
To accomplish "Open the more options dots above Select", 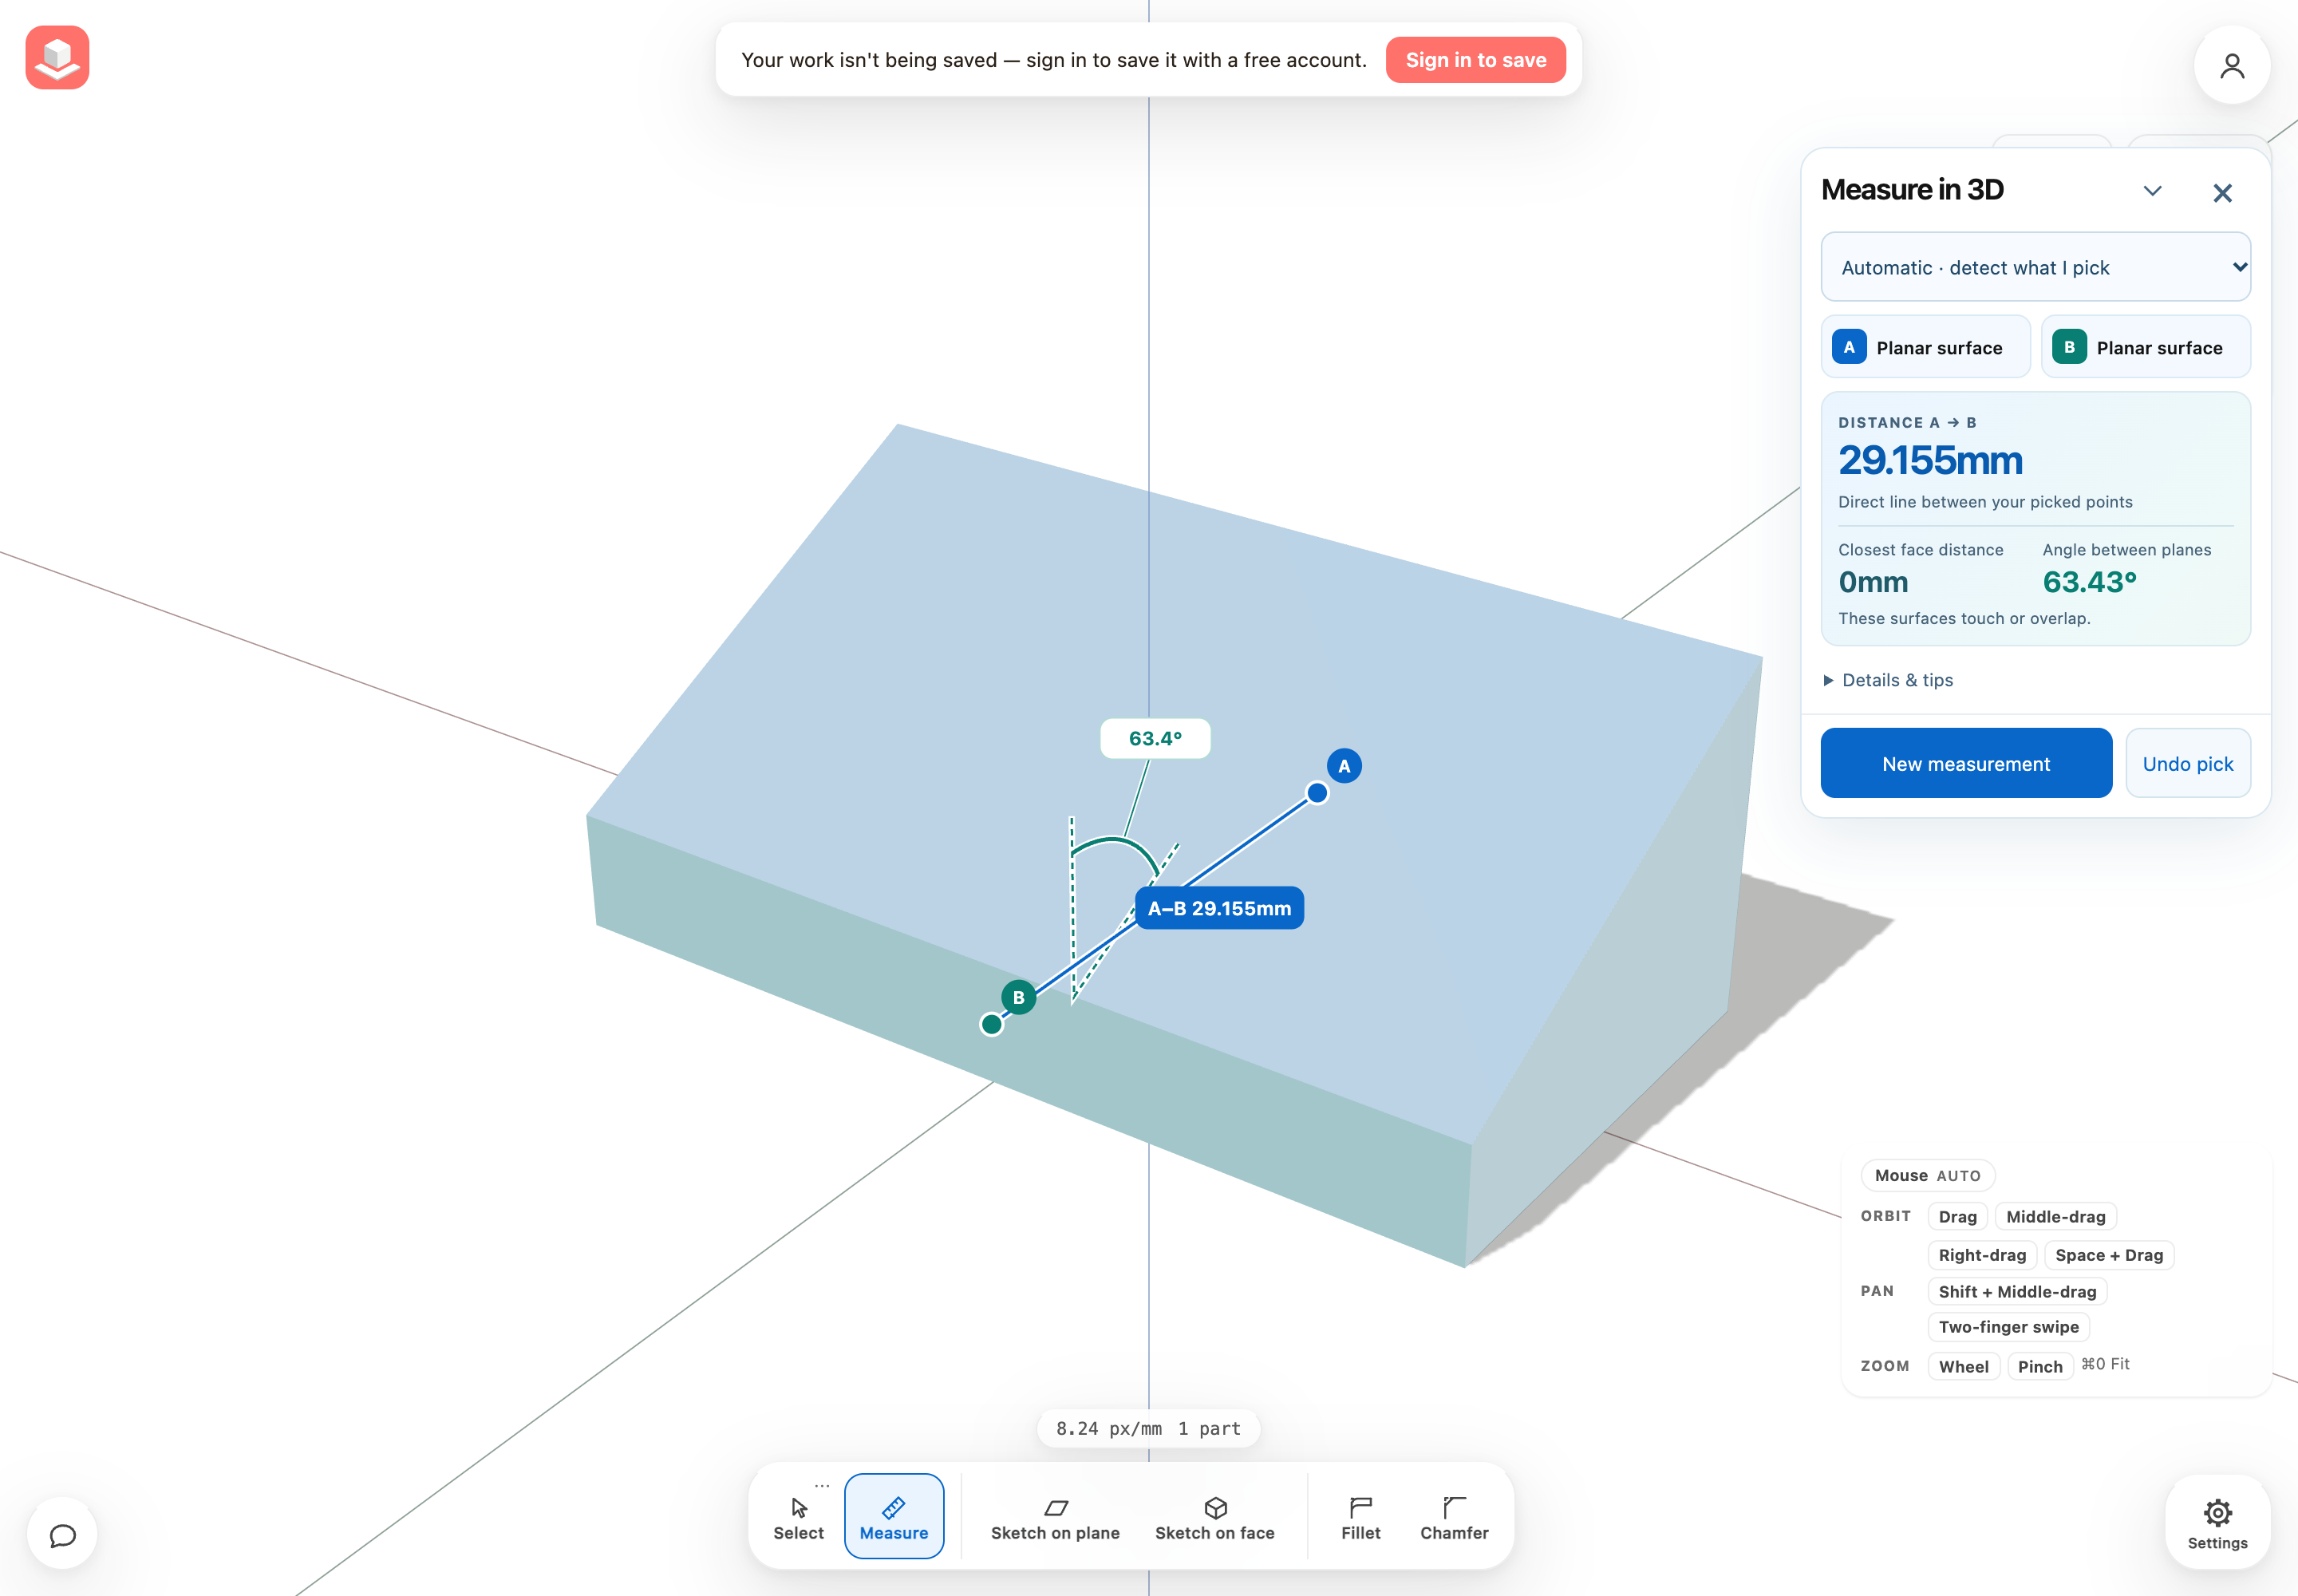I will 822,1485.
